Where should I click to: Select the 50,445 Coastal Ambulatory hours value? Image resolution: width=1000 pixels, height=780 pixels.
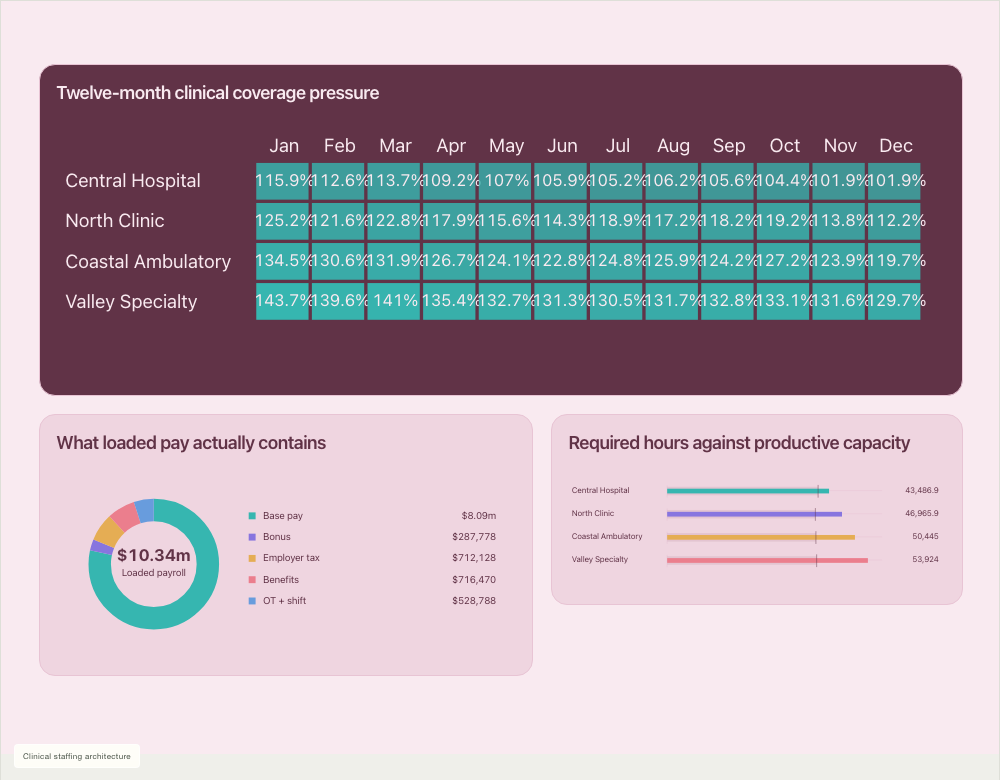coord(925,536)
